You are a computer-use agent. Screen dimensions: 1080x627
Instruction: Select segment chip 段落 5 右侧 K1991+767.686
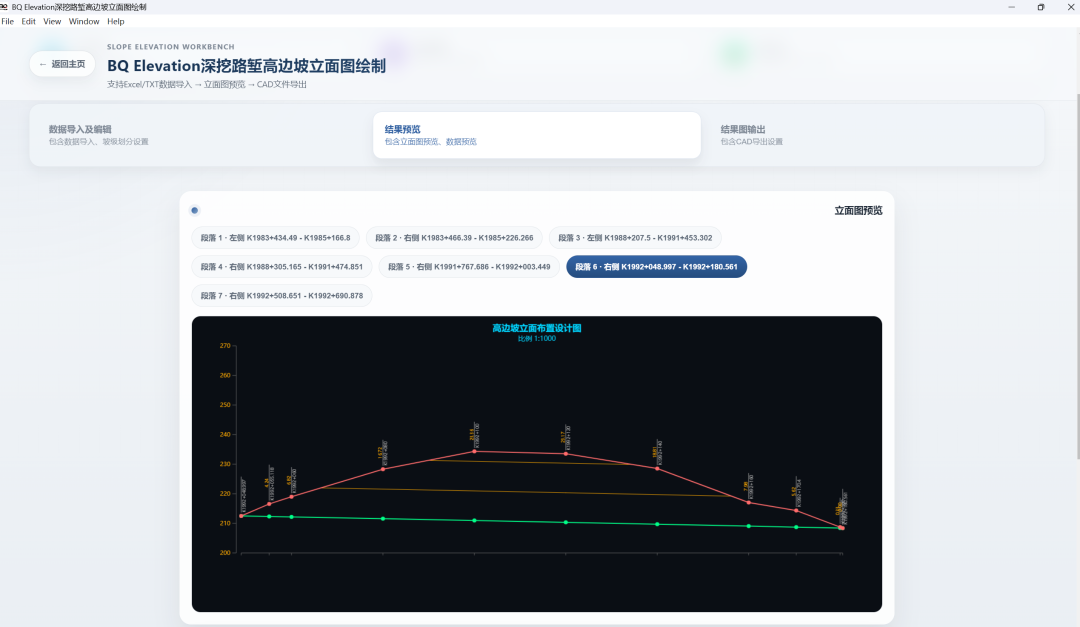point(469,267)
